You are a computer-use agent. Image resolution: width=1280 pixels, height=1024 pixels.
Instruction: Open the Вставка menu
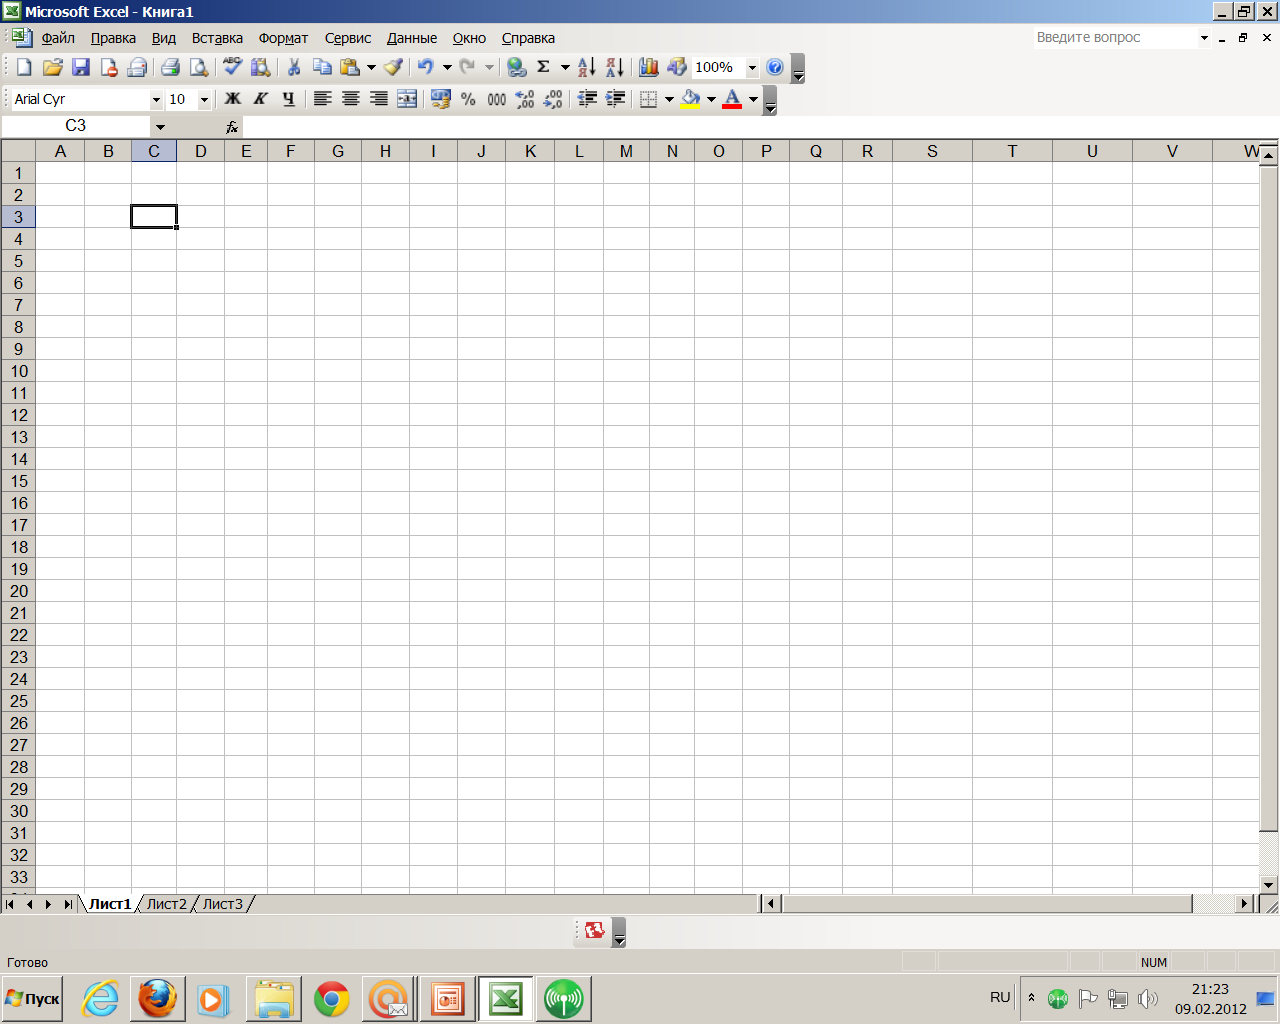click(217, 38)
